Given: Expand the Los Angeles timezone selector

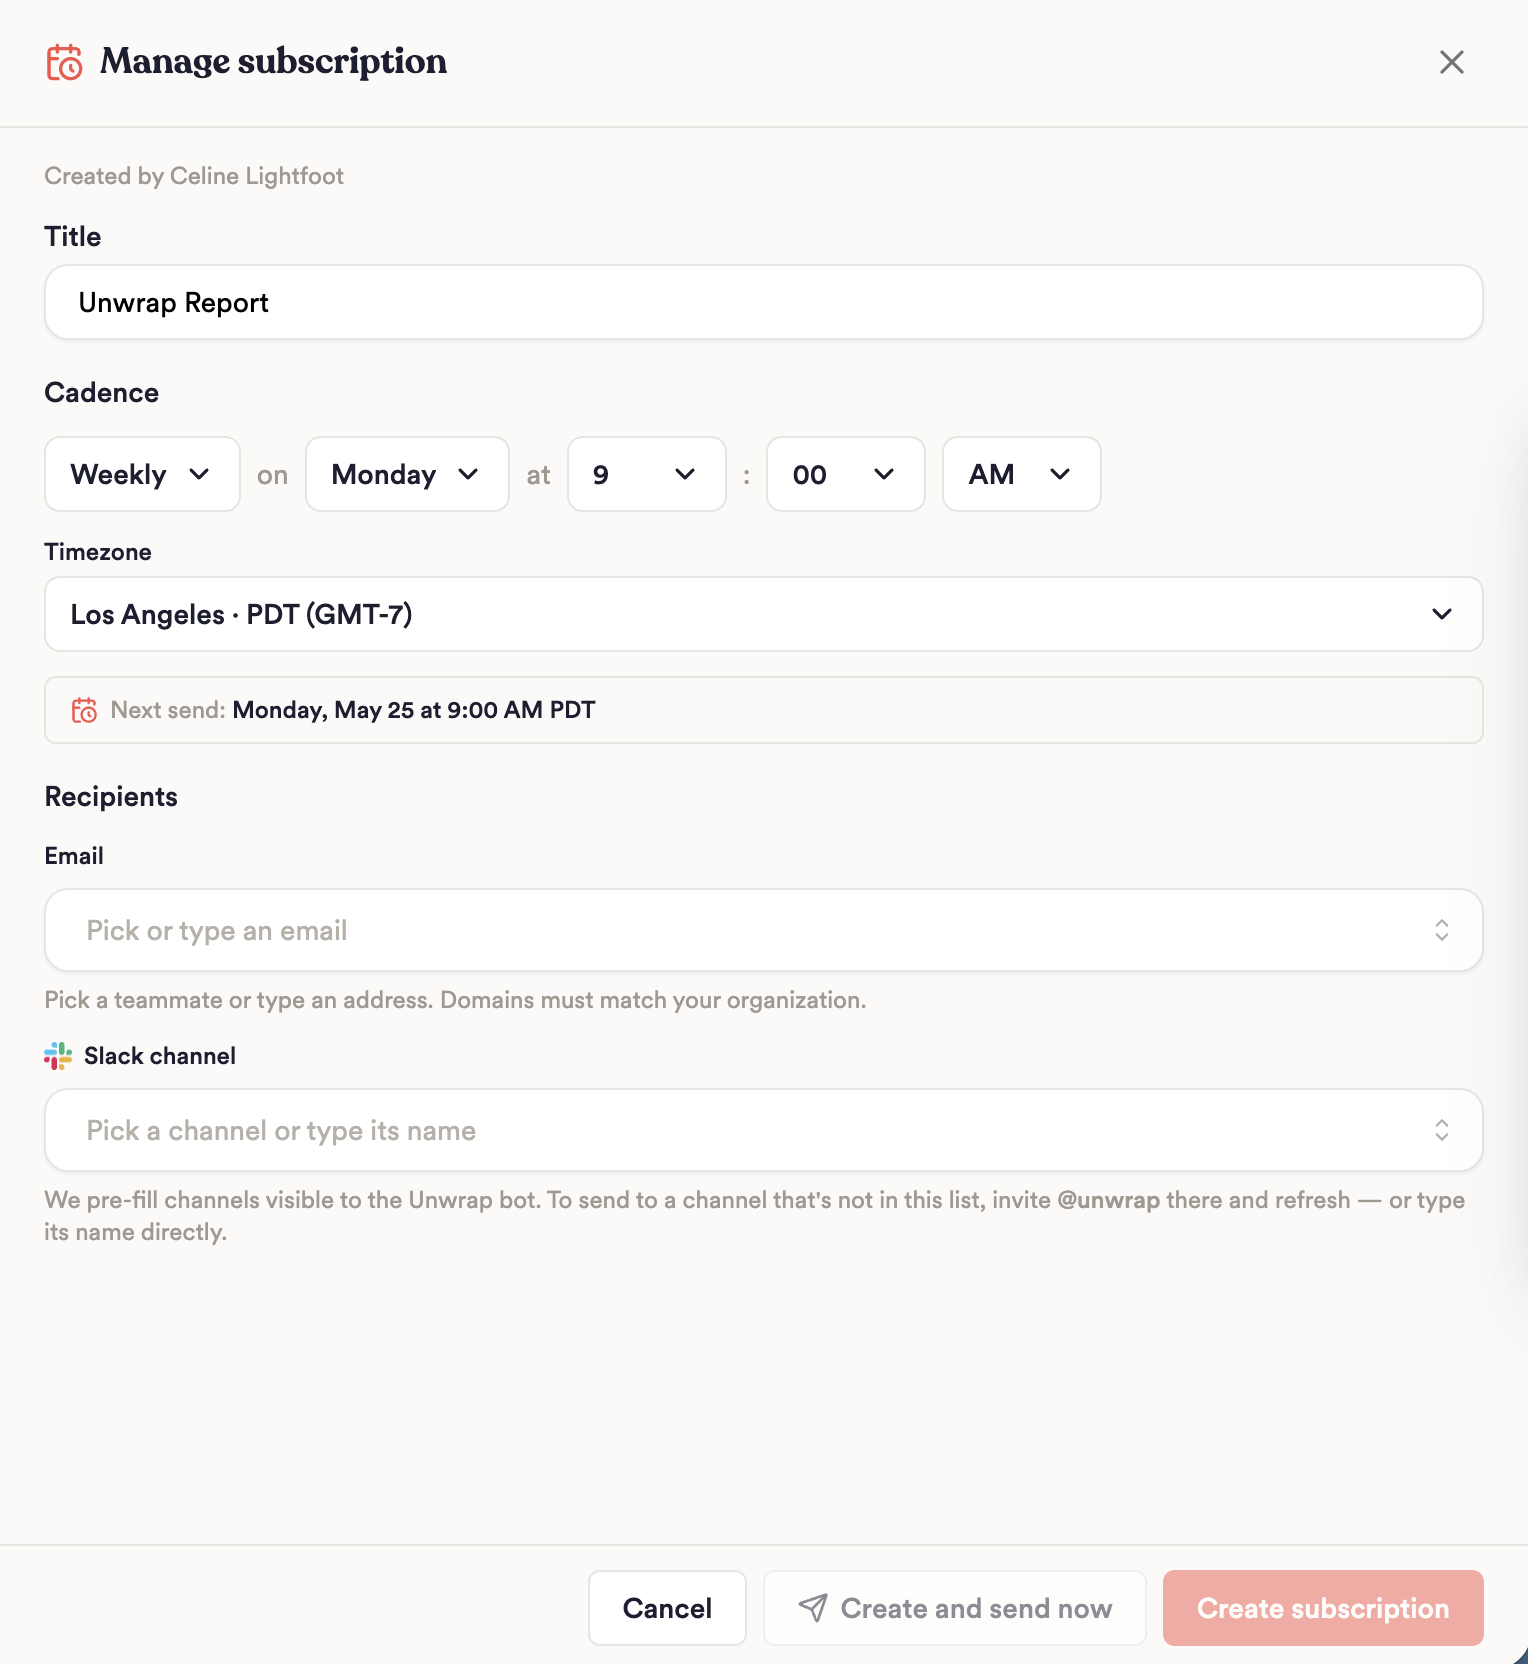Looking at the screenshot, I should click(763, 614).
